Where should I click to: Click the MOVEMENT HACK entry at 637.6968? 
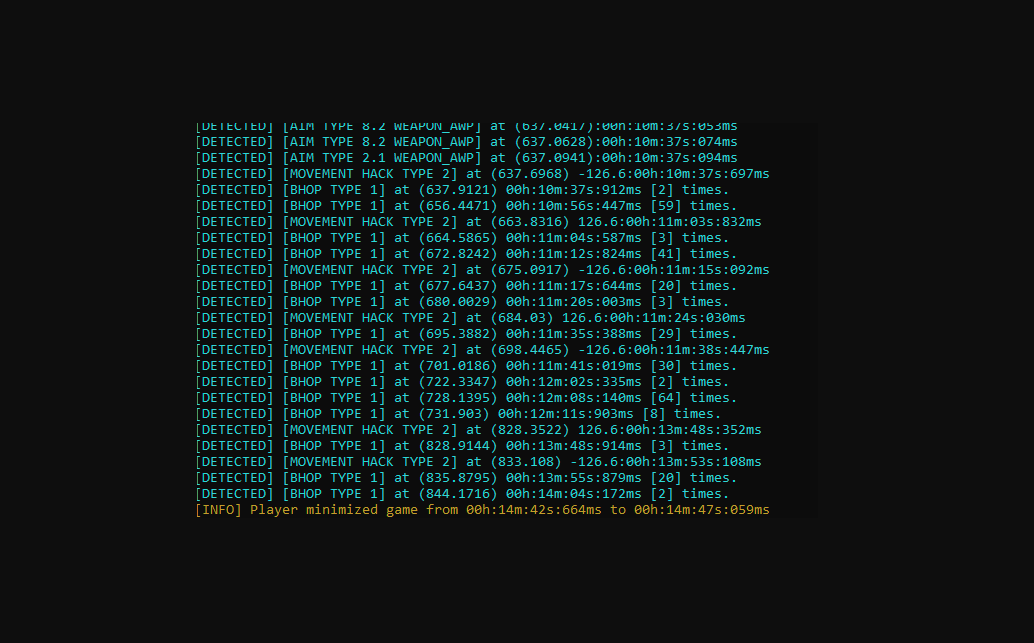(482, 174)
